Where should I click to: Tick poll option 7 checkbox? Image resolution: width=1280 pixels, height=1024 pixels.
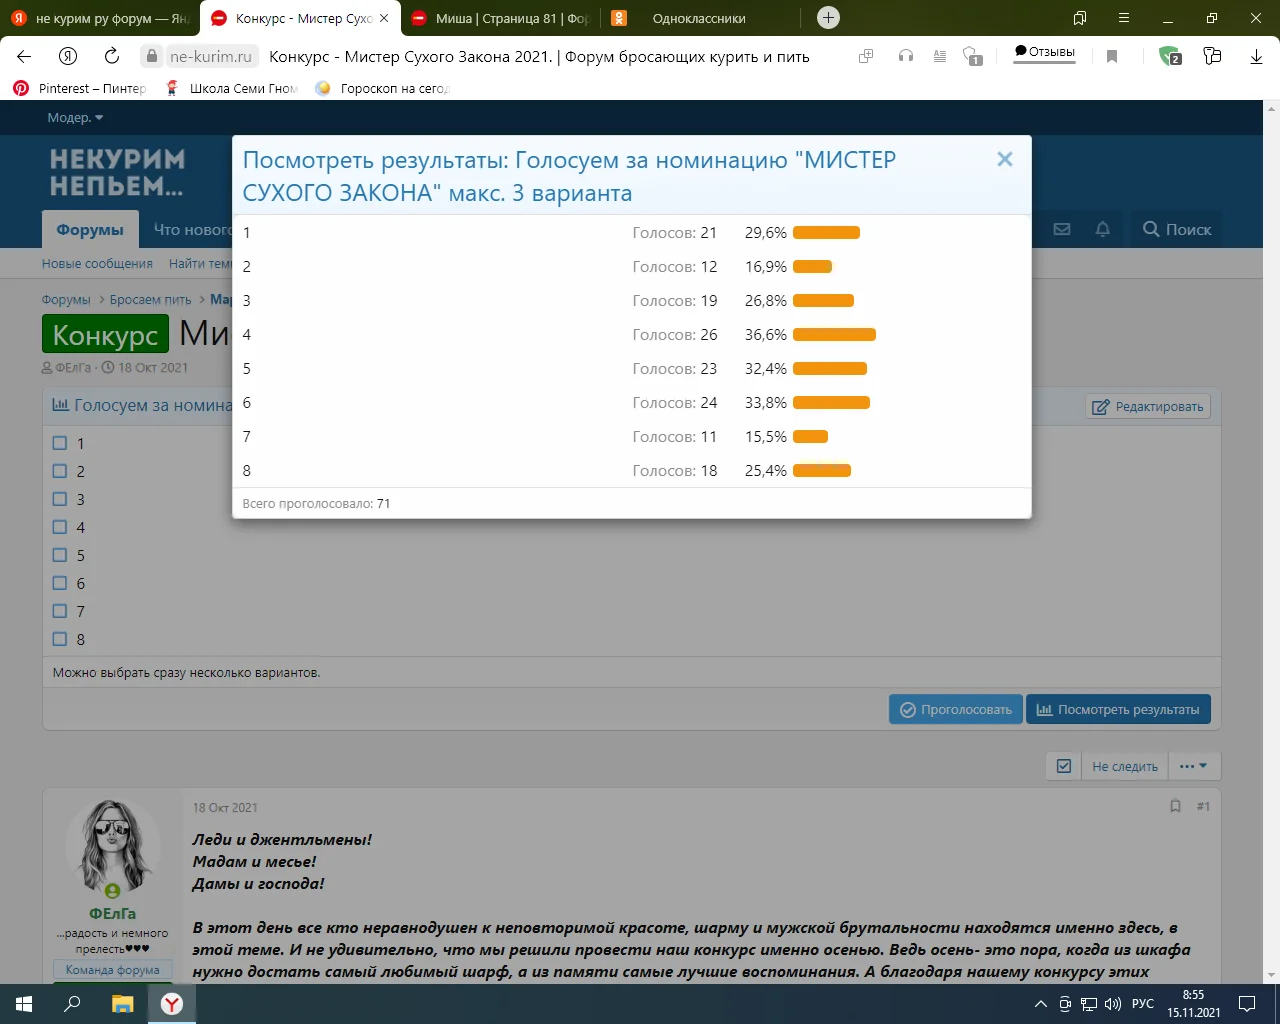tap(60, 611)
